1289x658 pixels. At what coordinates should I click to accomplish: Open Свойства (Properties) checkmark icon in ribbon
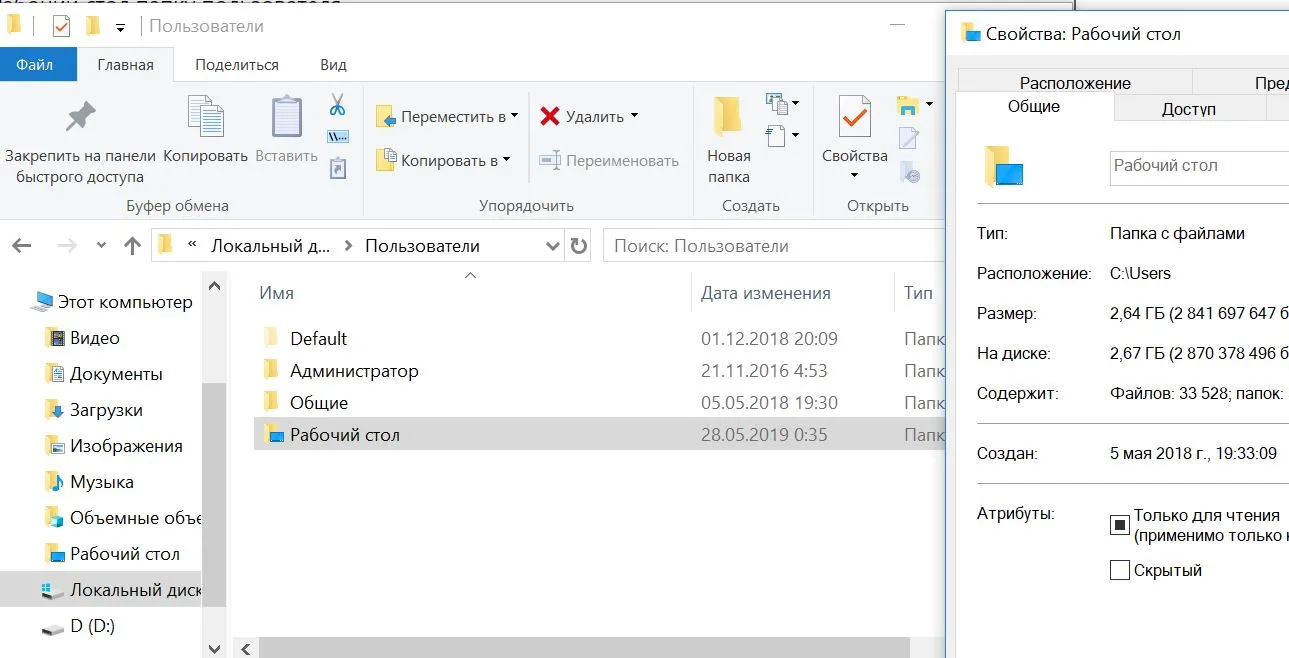[x=854, y=117]
